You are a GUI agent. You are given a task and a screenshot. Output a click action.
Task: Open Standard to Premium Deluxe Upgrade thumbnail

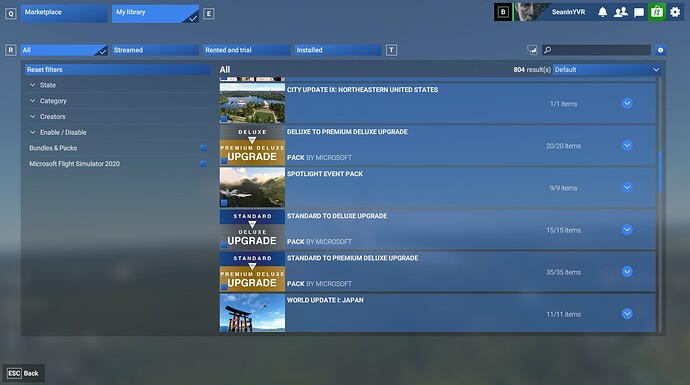click(x=252, y=272)
